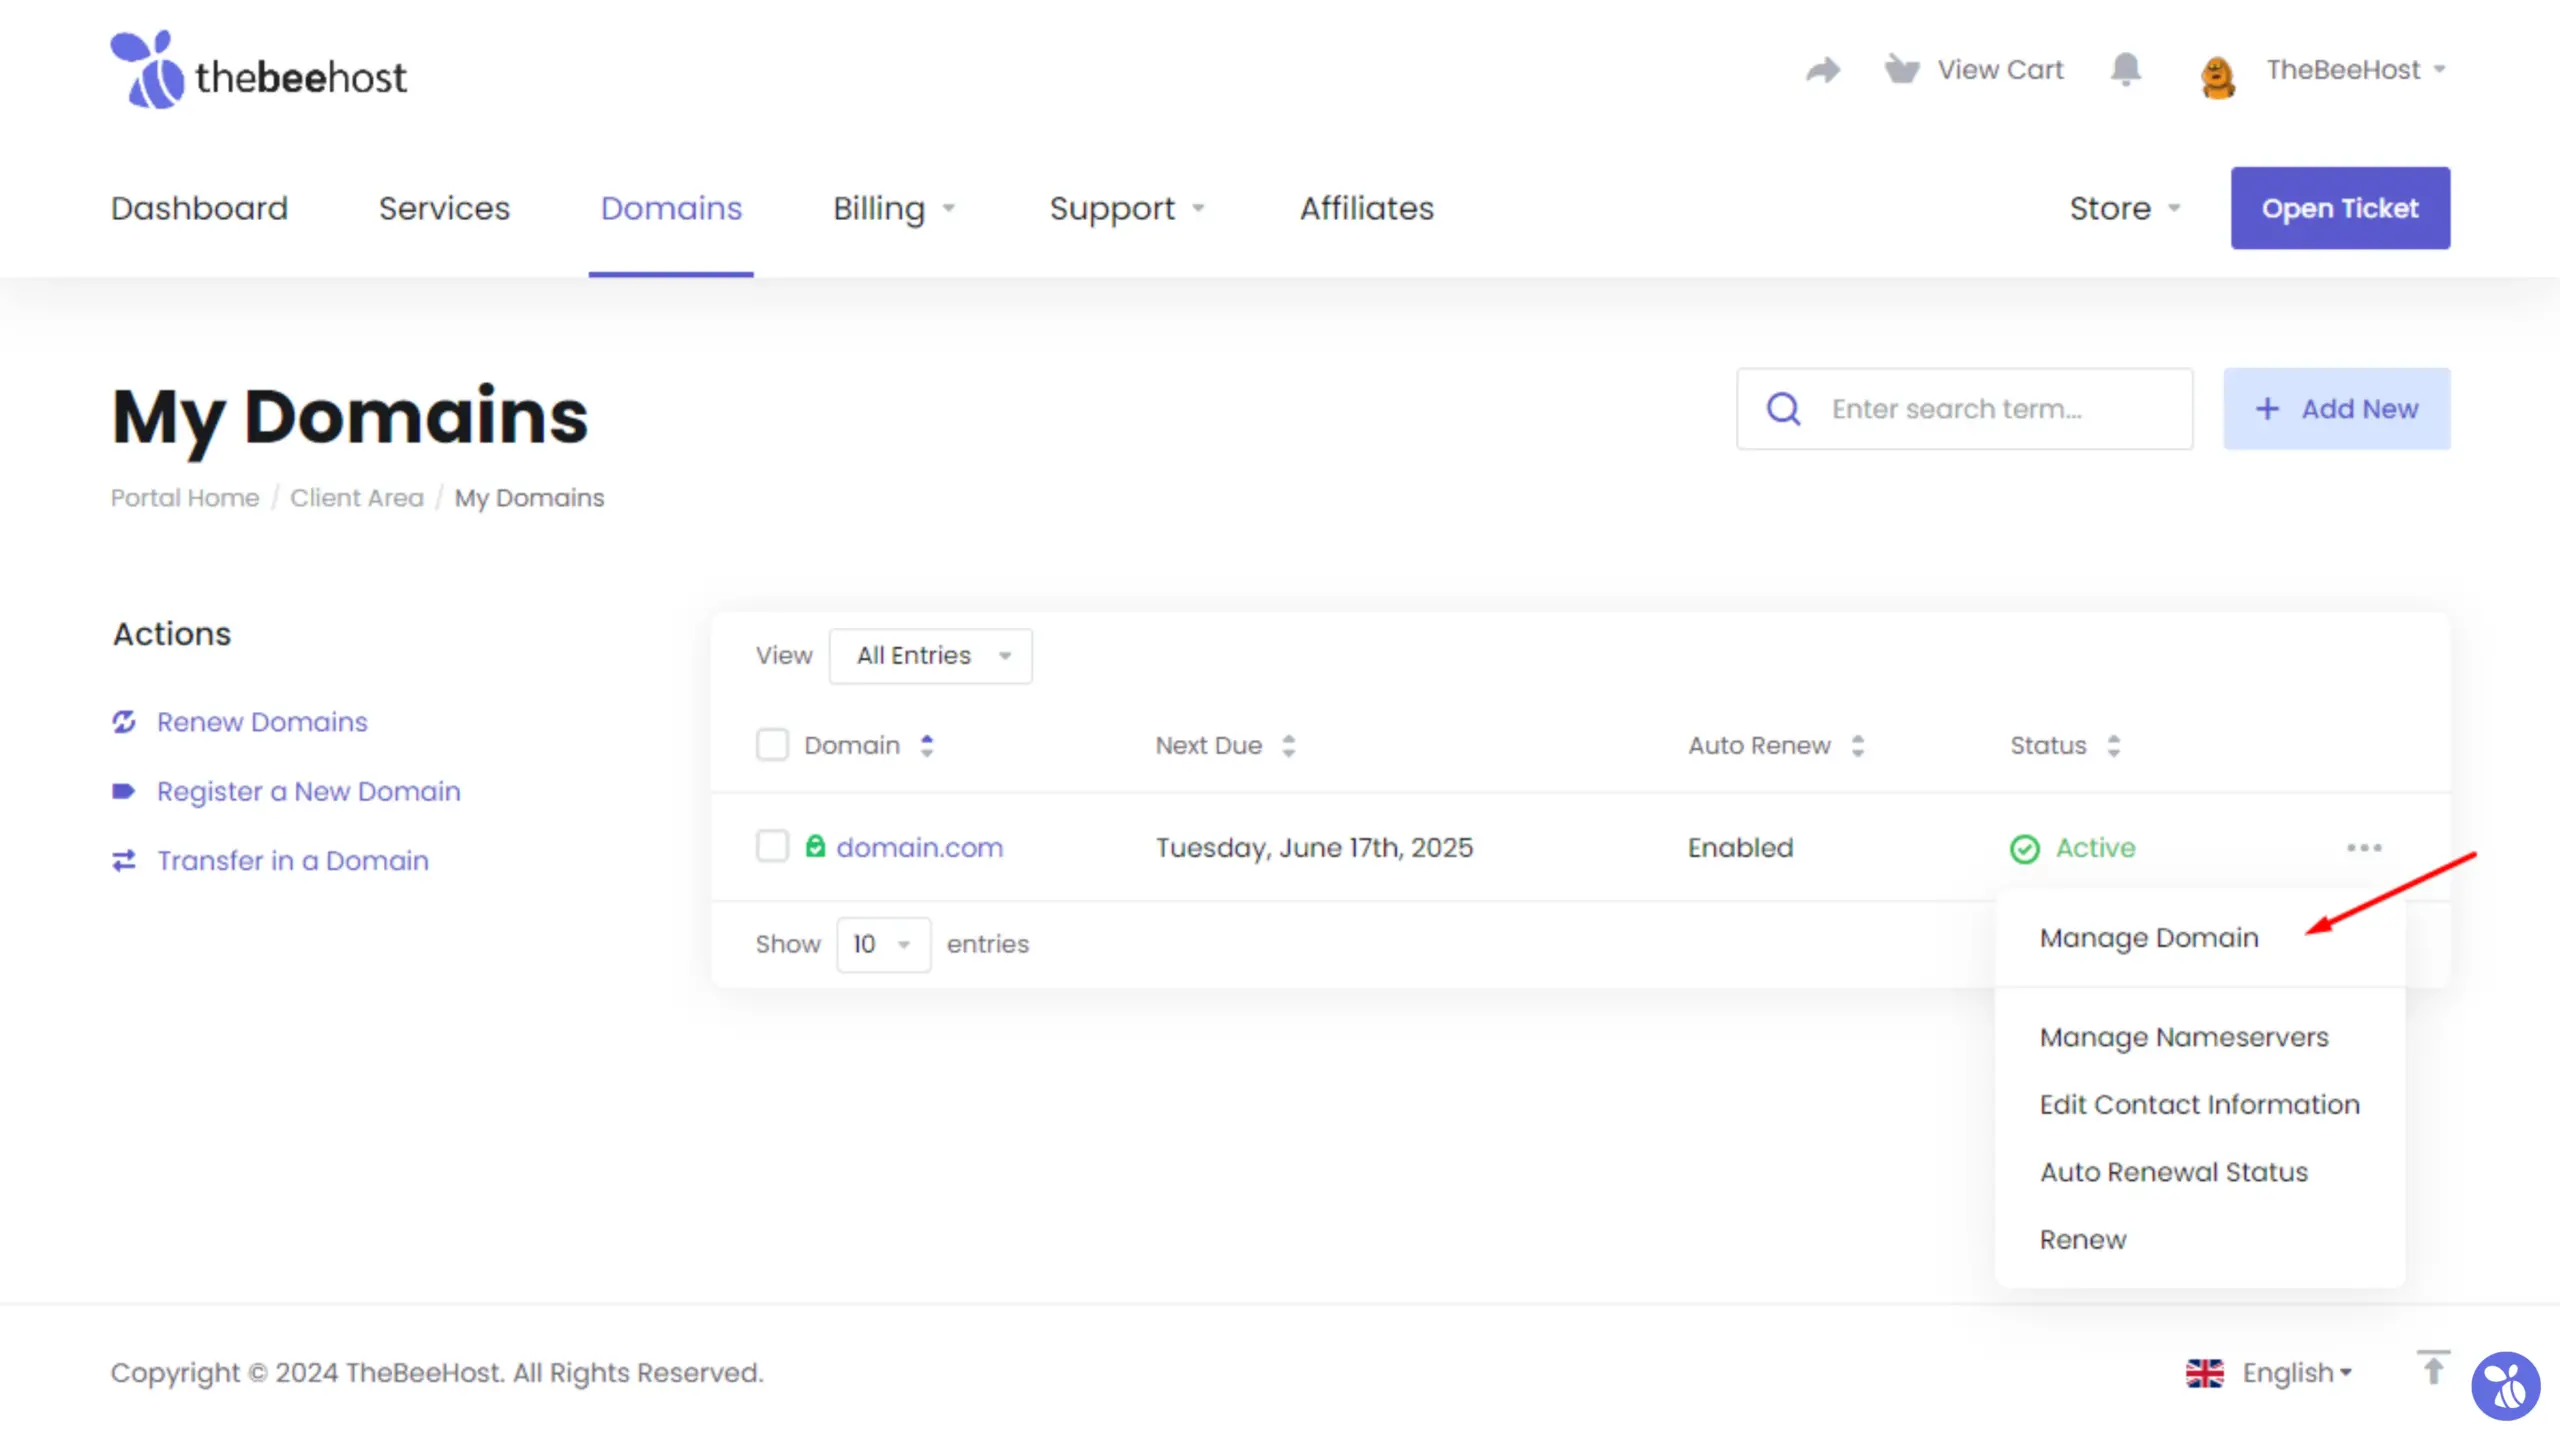
Task: Select Manage Nameservers from the menu
Action: click(x=2184, y=1037)
